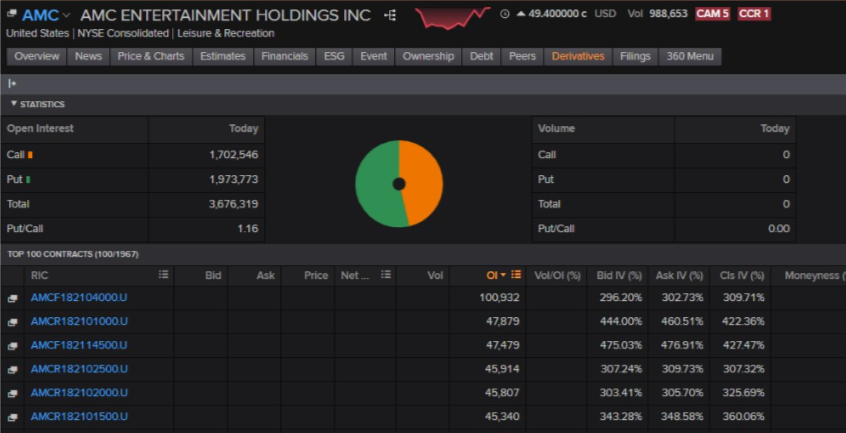This screenshot has width=846, height=433.
Task: Click the Cls IV value 427.47%
Action: [x=743, y=345]
